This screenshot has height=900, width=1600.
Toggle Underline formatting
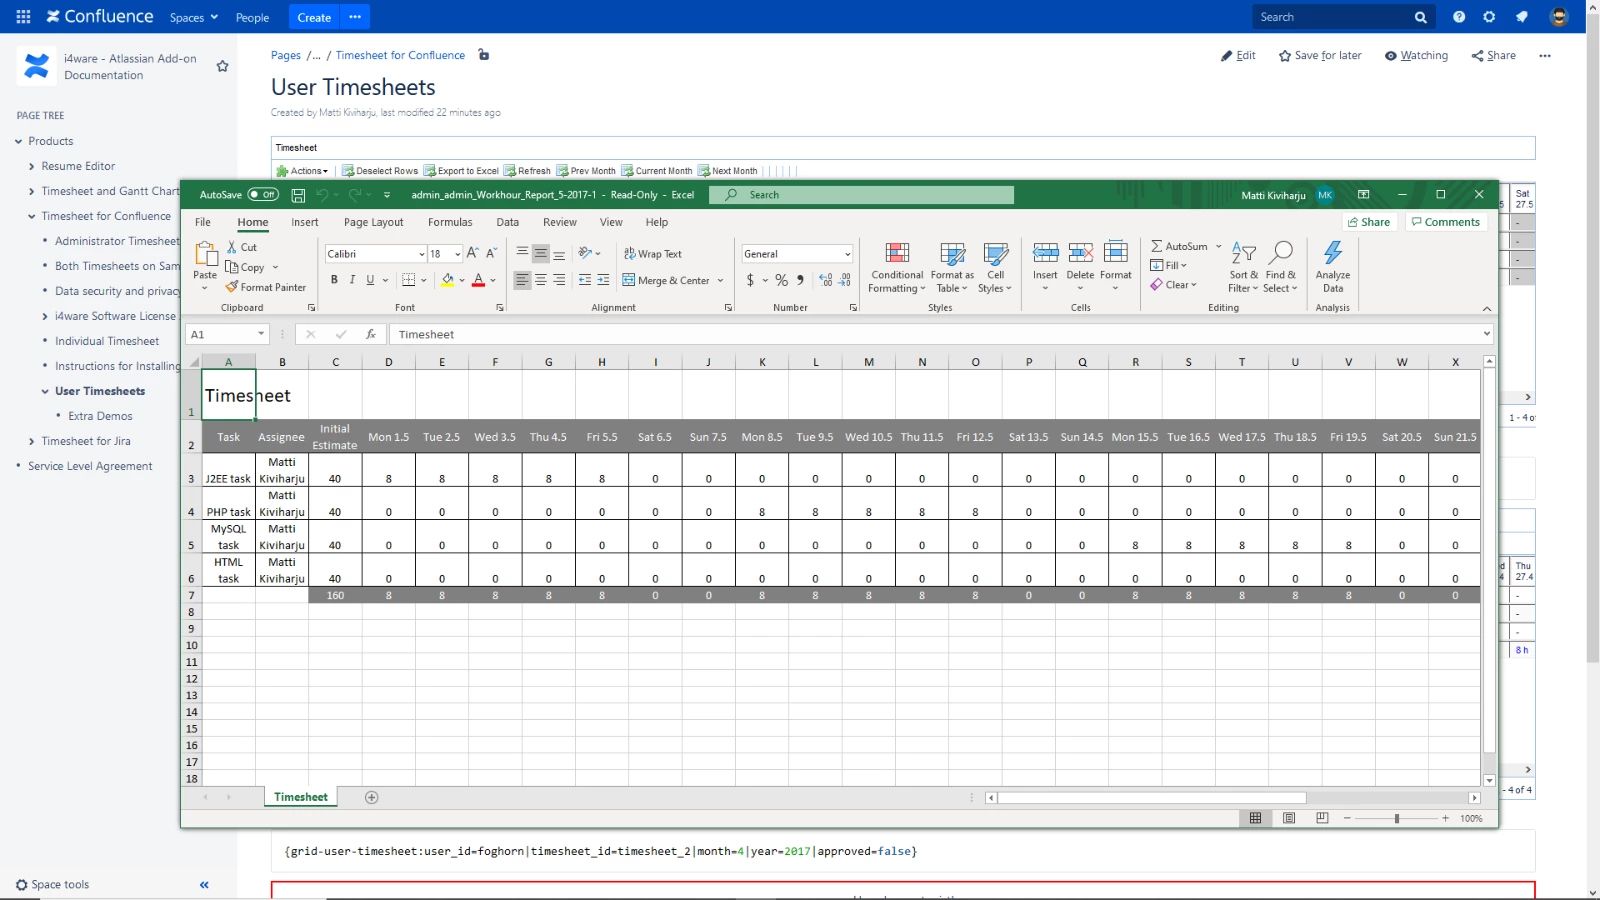[370, 280]
